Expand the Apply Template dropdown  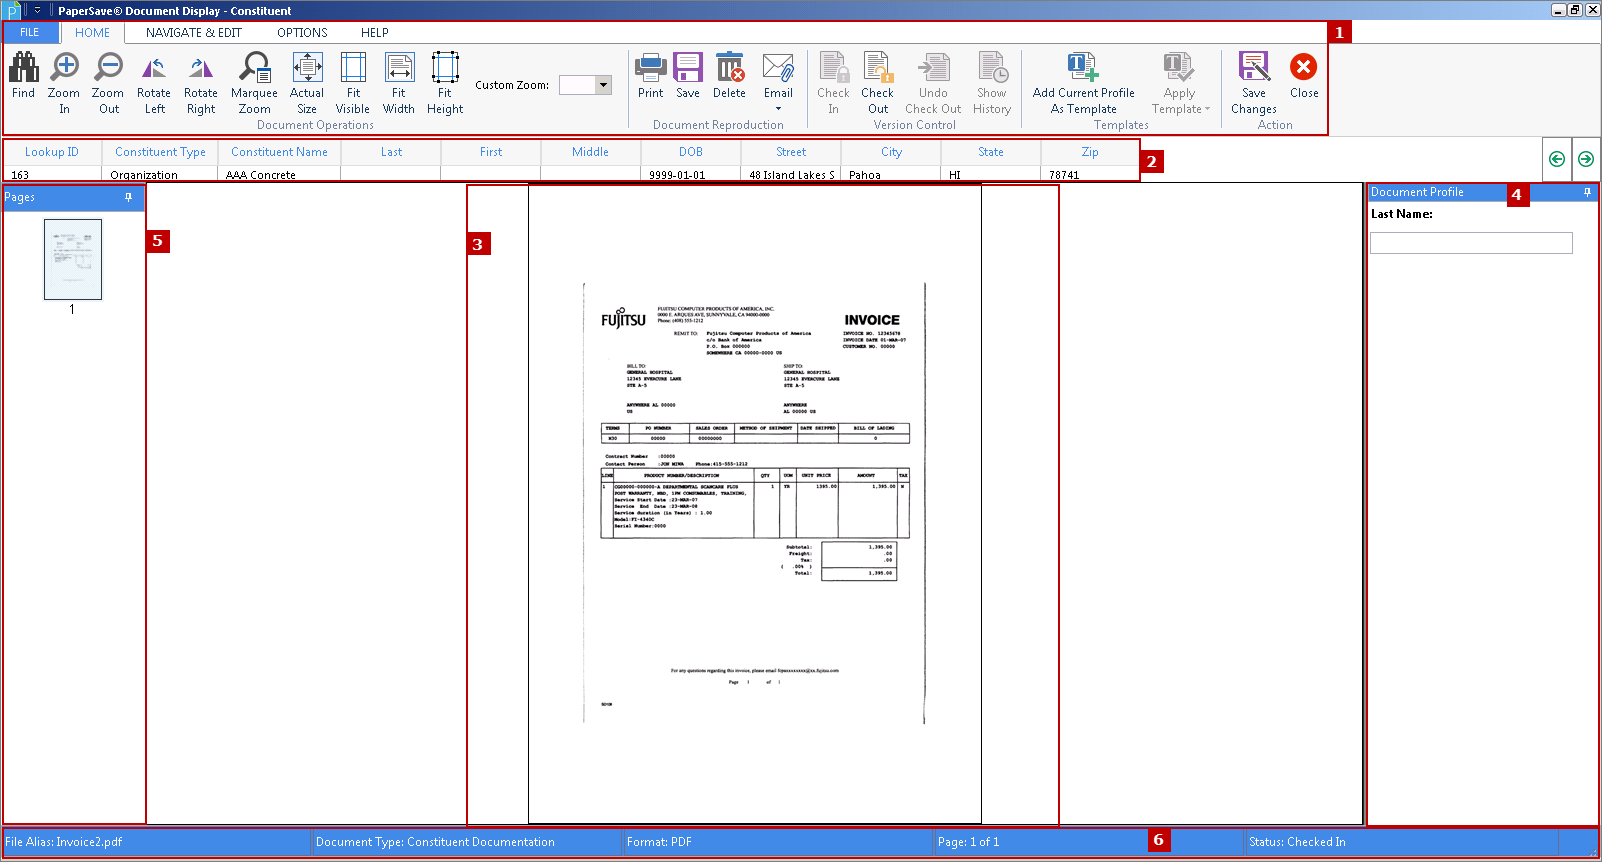tap(1207, 109)
